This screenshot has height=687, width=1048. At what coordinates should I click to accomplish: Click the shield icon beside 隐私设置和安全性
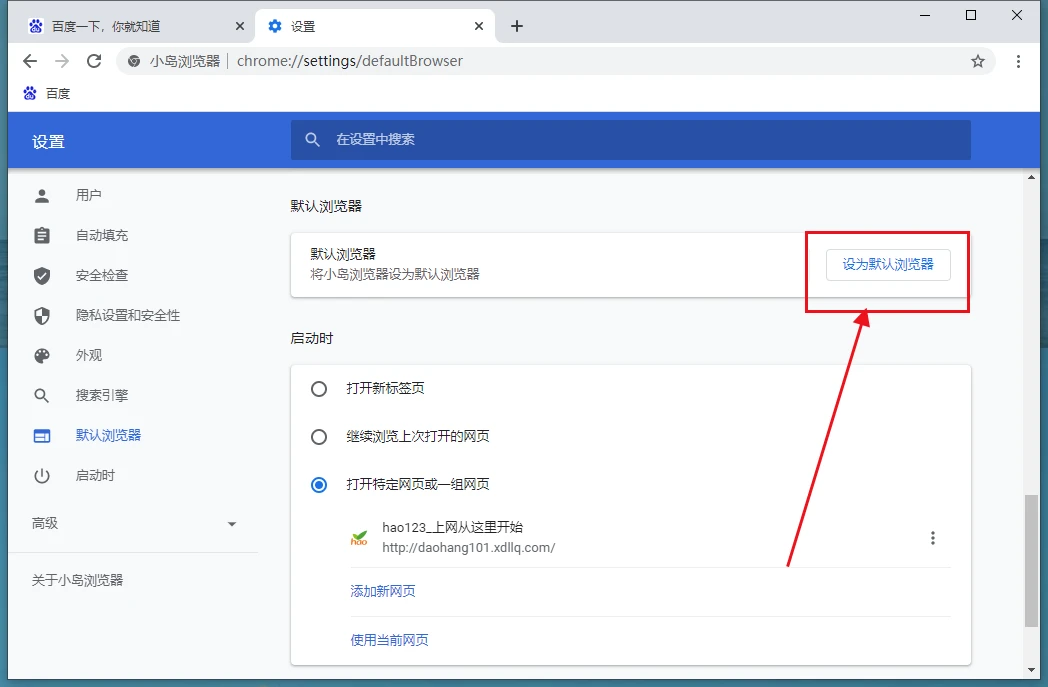(42, 315)
